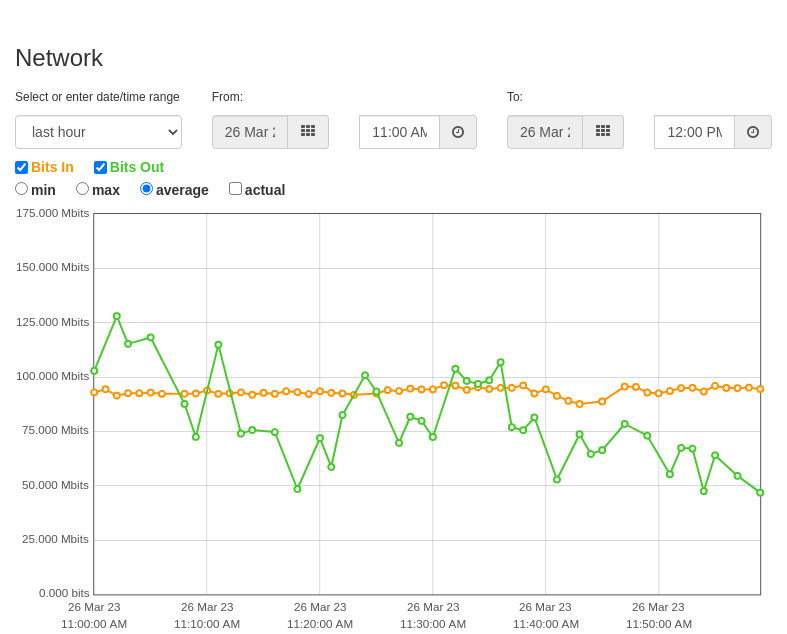The width and height of the screenshot is (787, 634).
Task: Click the 11:20:00 AM time axis label
Action: pos(320,624)
